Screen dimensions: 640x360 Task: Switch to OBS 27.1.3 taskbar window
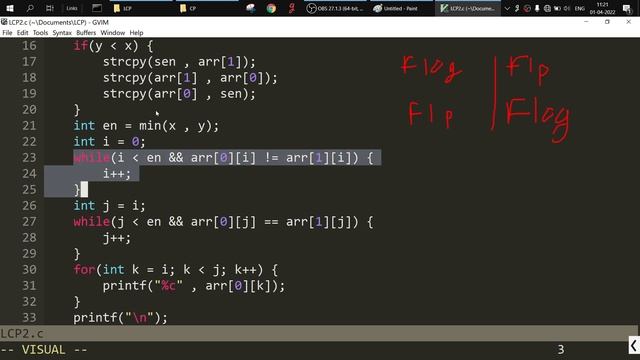point(336,8)
